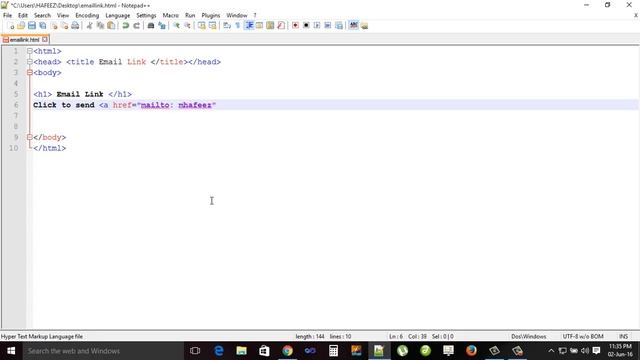The height and width of the screenshot is (360, 640).
Task: Click the fold marker beside closing body tag
Action: (29, 137)
